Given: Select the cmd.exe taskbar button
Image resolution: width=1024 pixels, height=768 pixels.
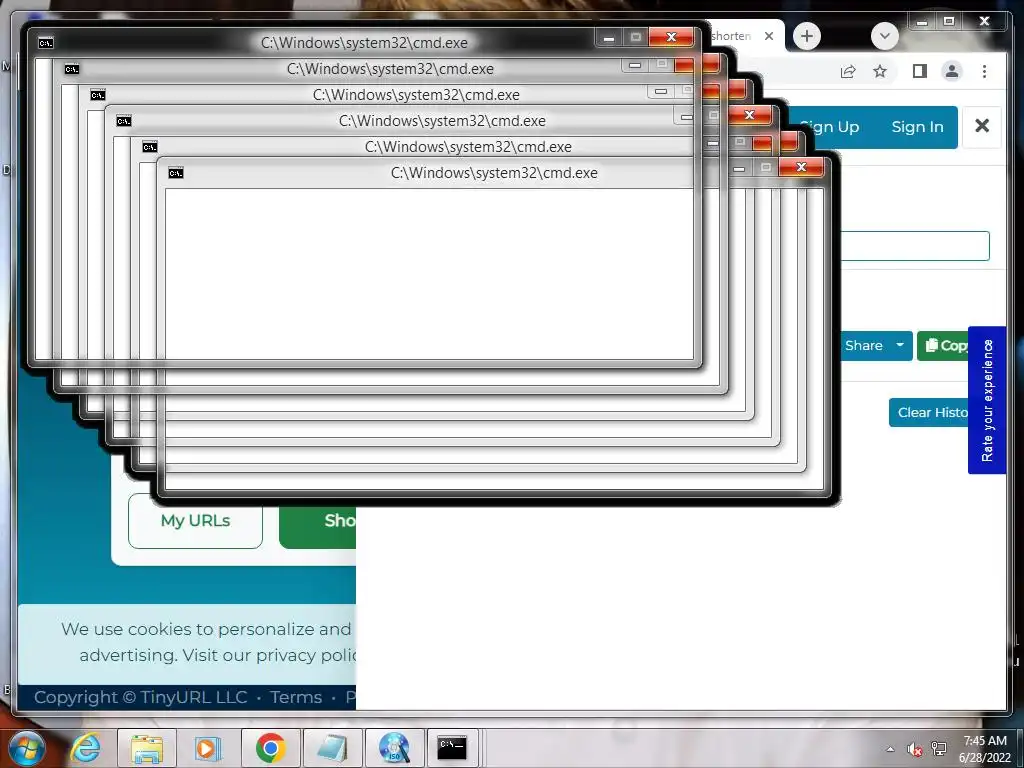Looking at the screenshot, I should 452,748.
